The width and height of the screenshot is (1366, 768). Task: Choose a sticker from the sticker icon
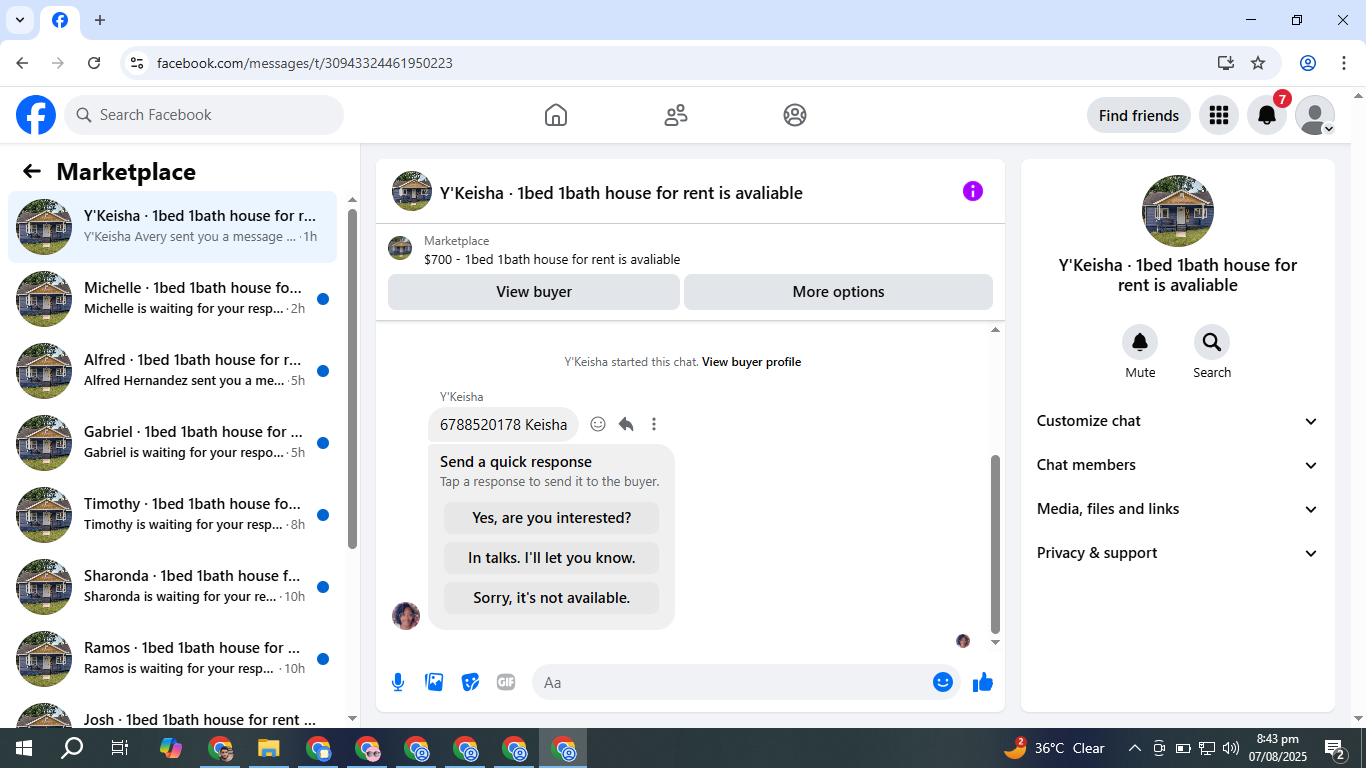click(x=470, y=682)
